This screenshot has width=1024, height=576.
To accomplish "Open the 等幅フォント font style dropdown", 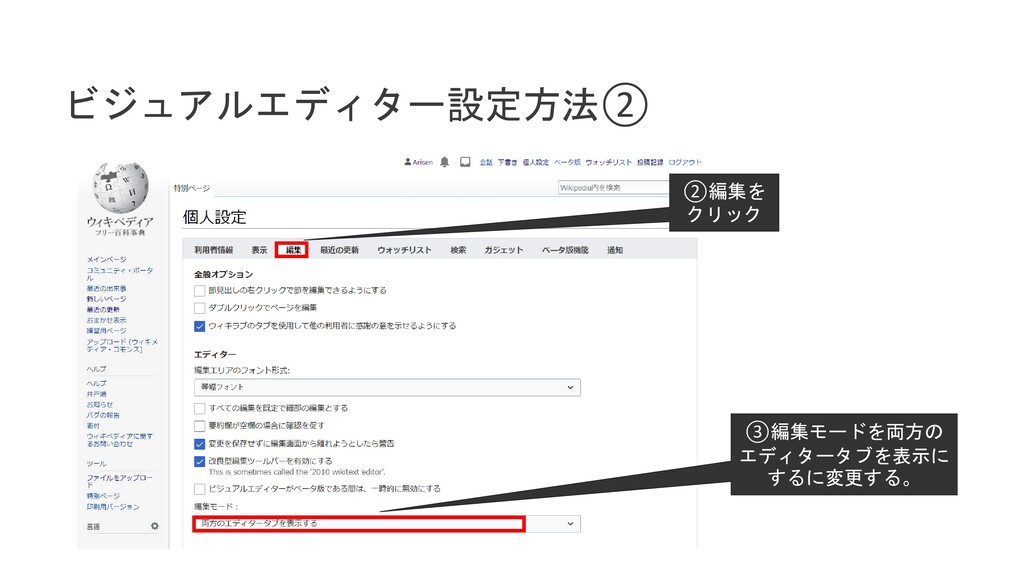I will [x=387, y=387].
